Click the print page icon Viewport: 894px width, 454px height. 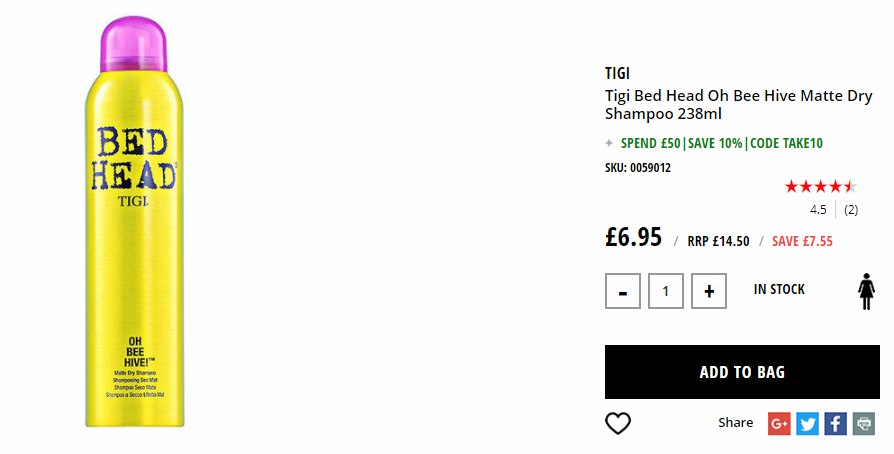[x=864, y=424]
